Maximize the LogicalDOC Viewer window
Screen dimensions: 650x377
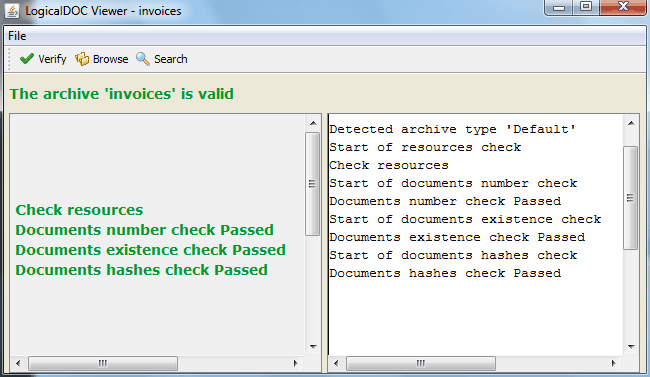click(586, 7)
